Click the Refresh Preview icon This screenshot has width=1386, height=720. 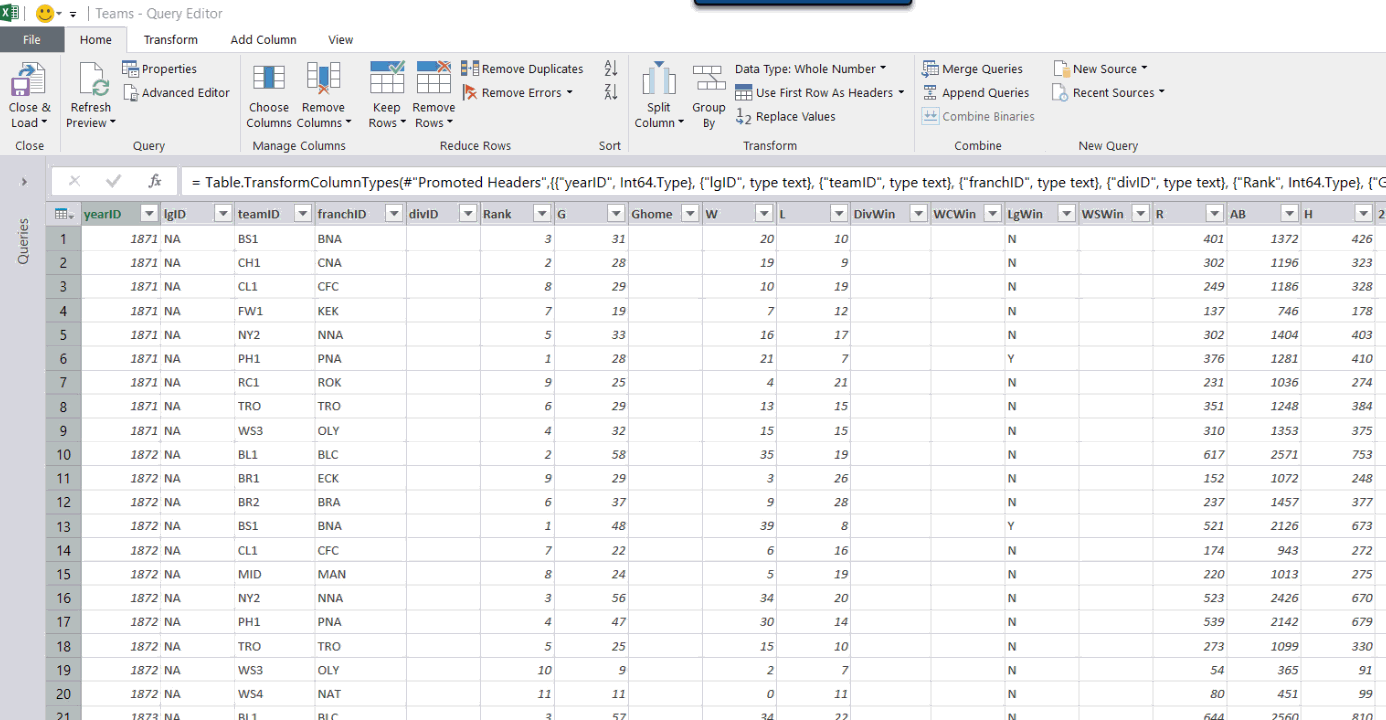(x=91, y=81)
